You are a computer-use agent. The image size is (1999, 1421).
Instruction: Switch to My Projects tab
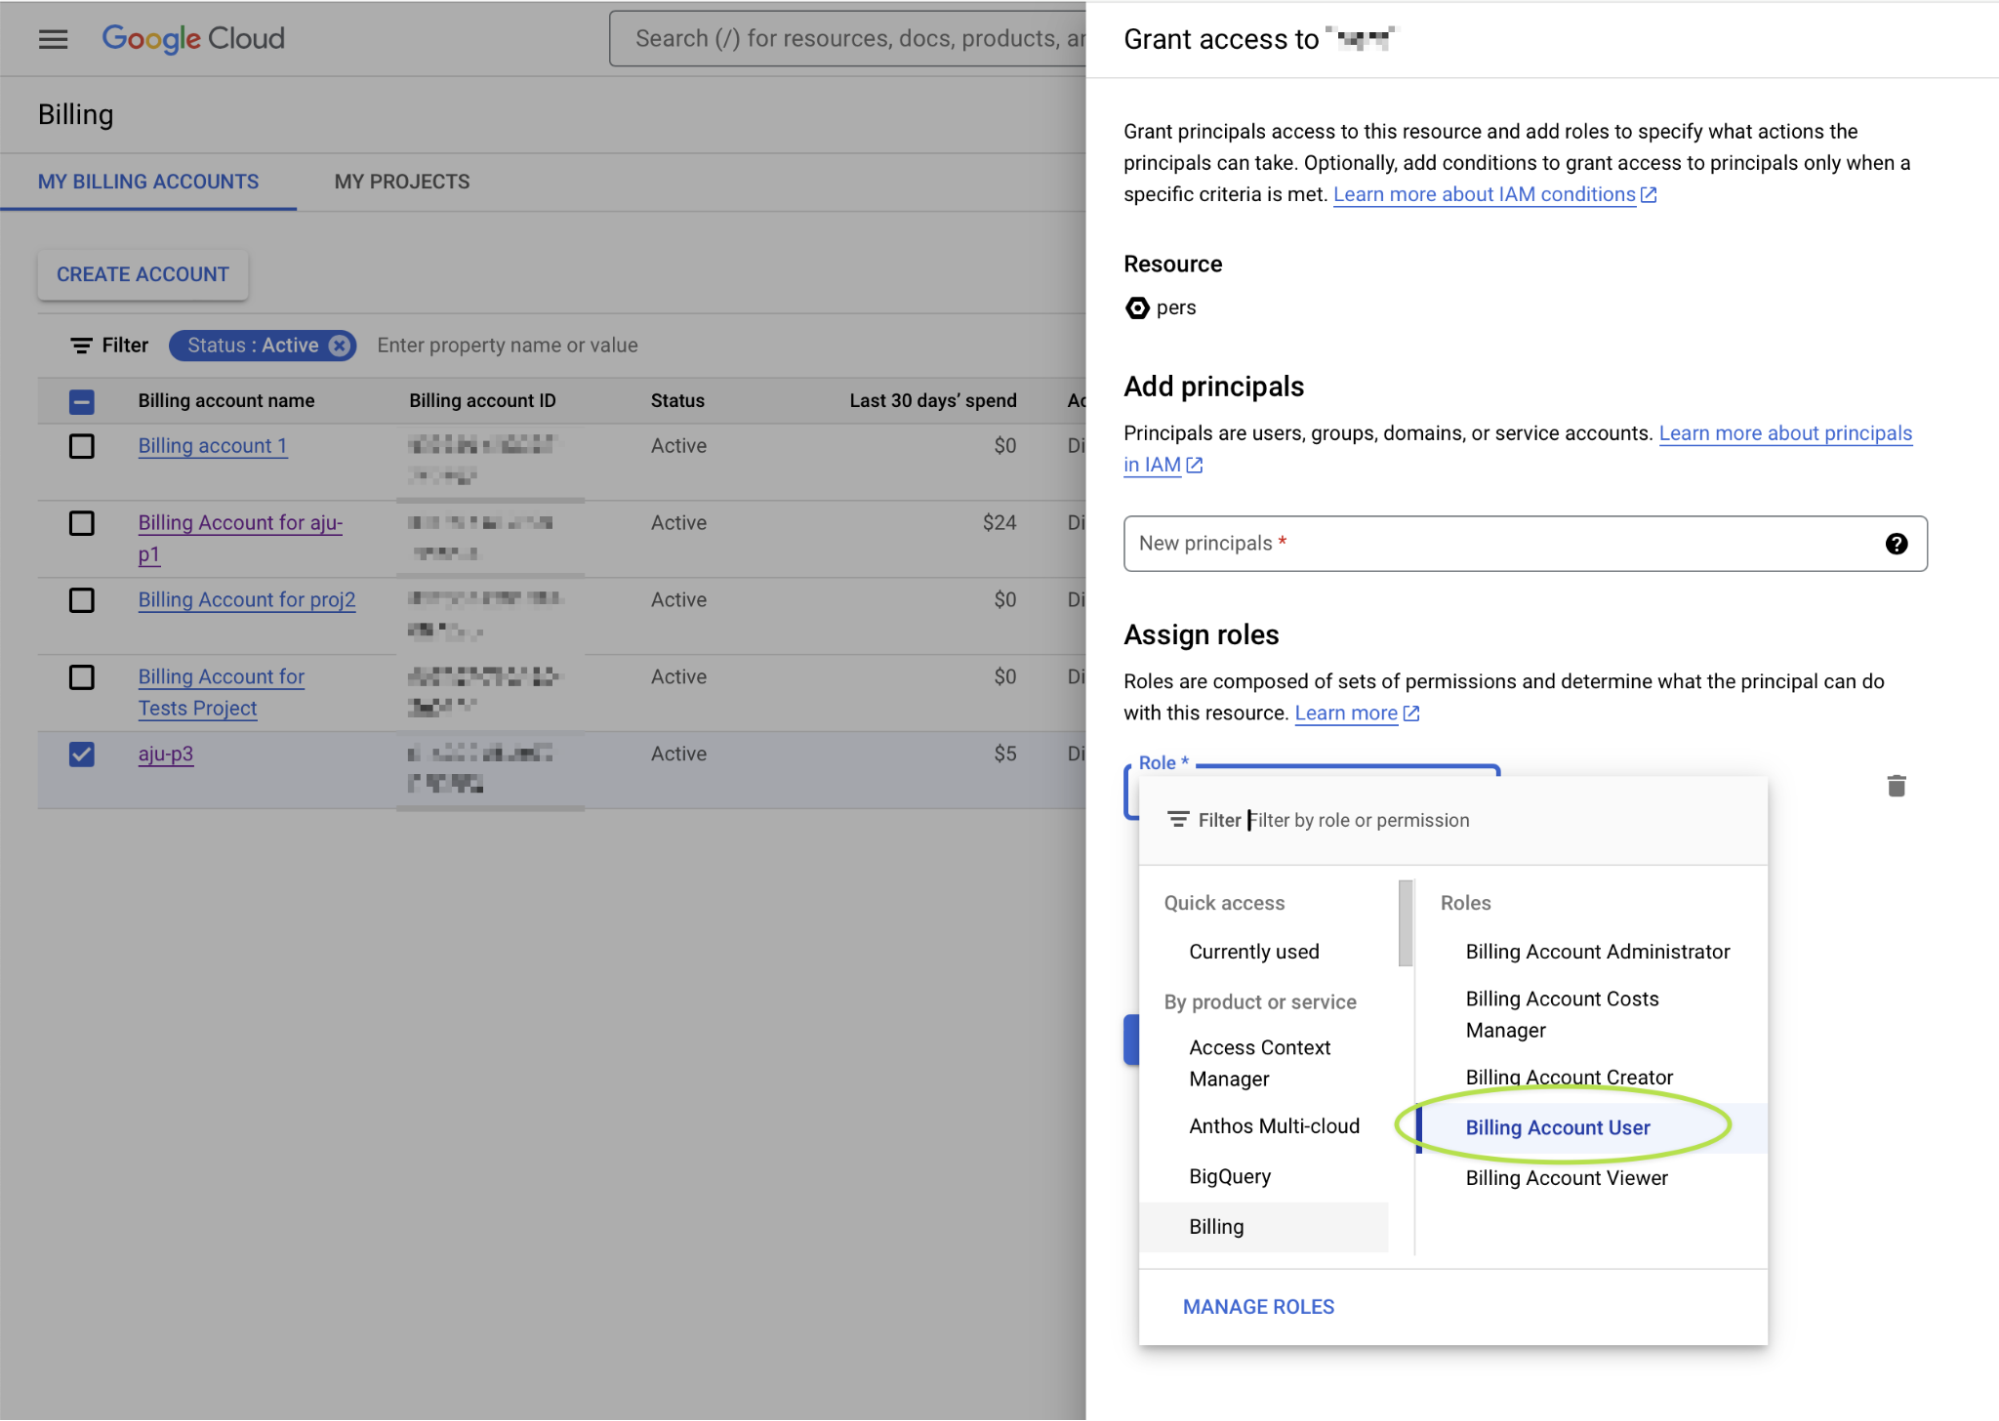pyautogui.click(x=402, y=182)
